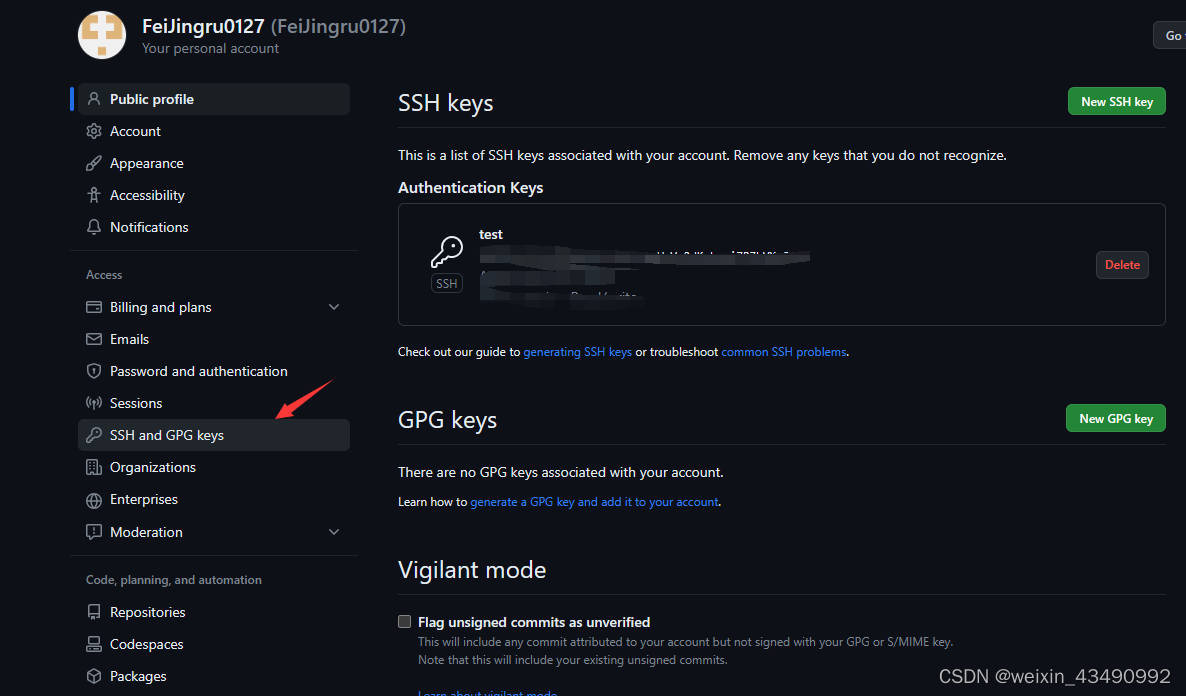Click the Notifications bell icon

coord(94,227)
